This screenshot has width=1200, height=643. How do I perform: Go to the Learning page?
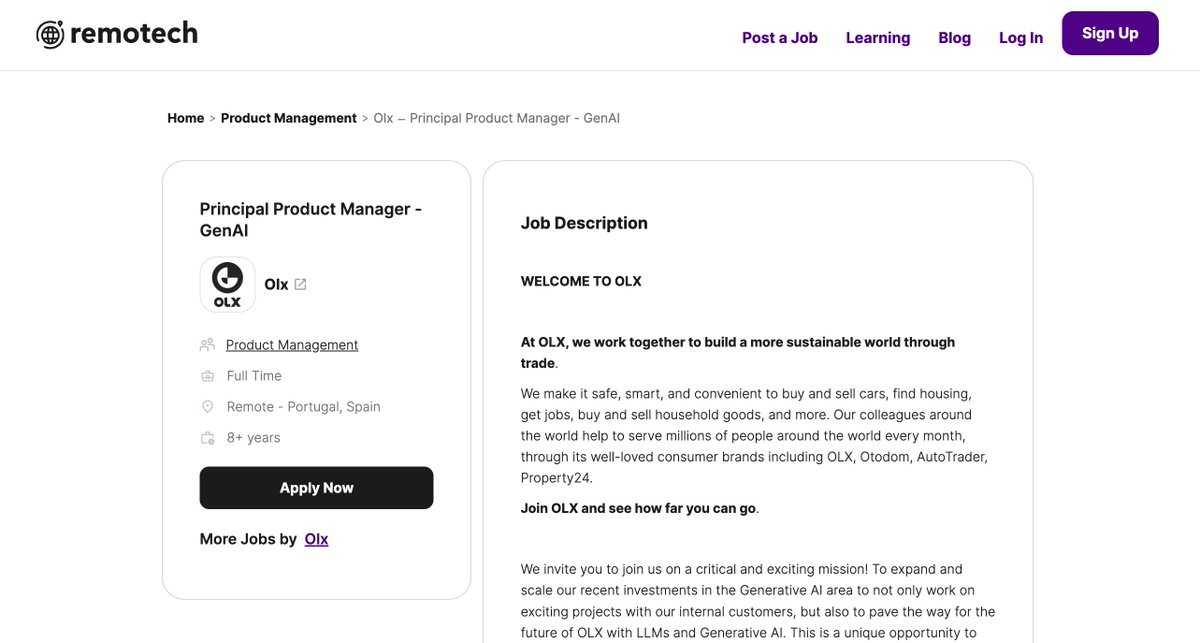click(878, 37)
